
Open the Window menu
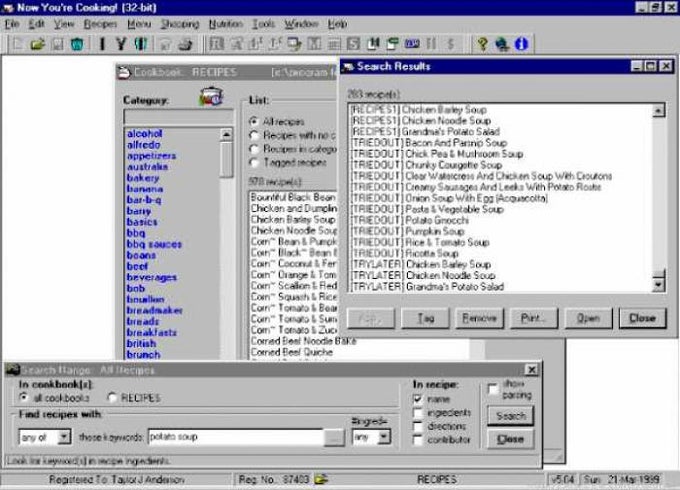301,24
